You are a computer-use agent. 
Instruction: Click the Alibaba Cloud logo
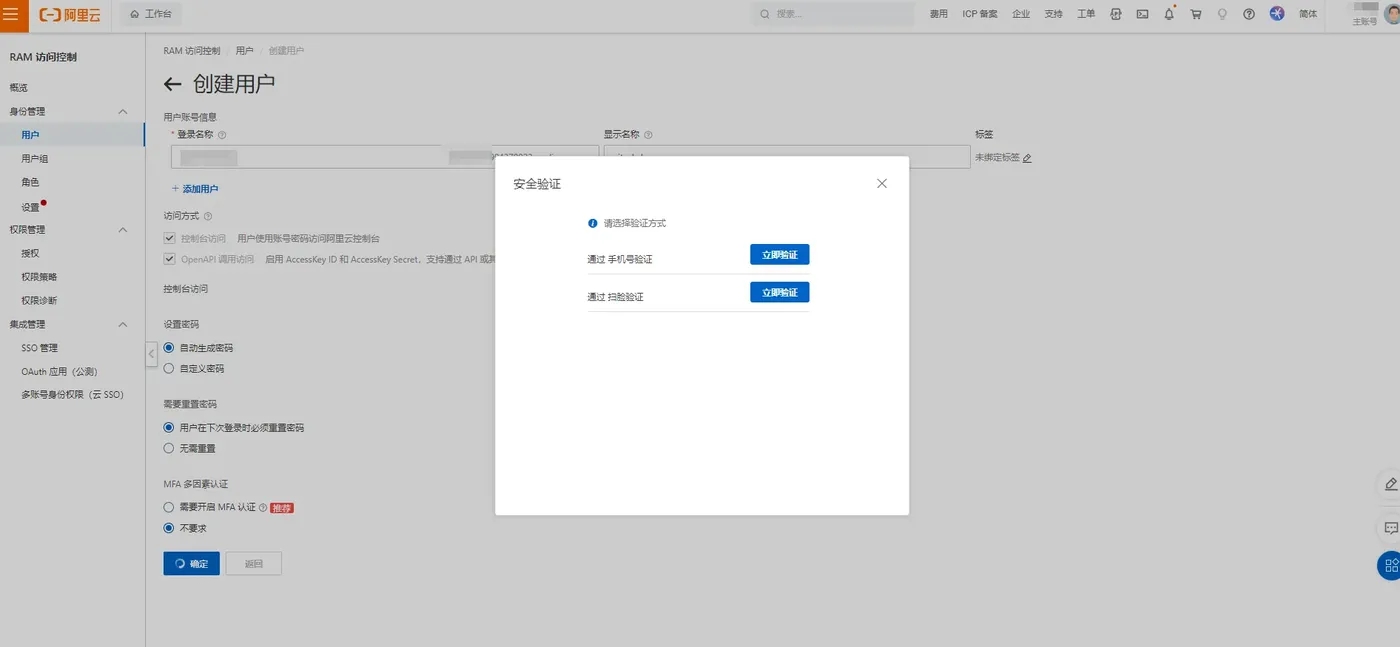coord(69,15)
